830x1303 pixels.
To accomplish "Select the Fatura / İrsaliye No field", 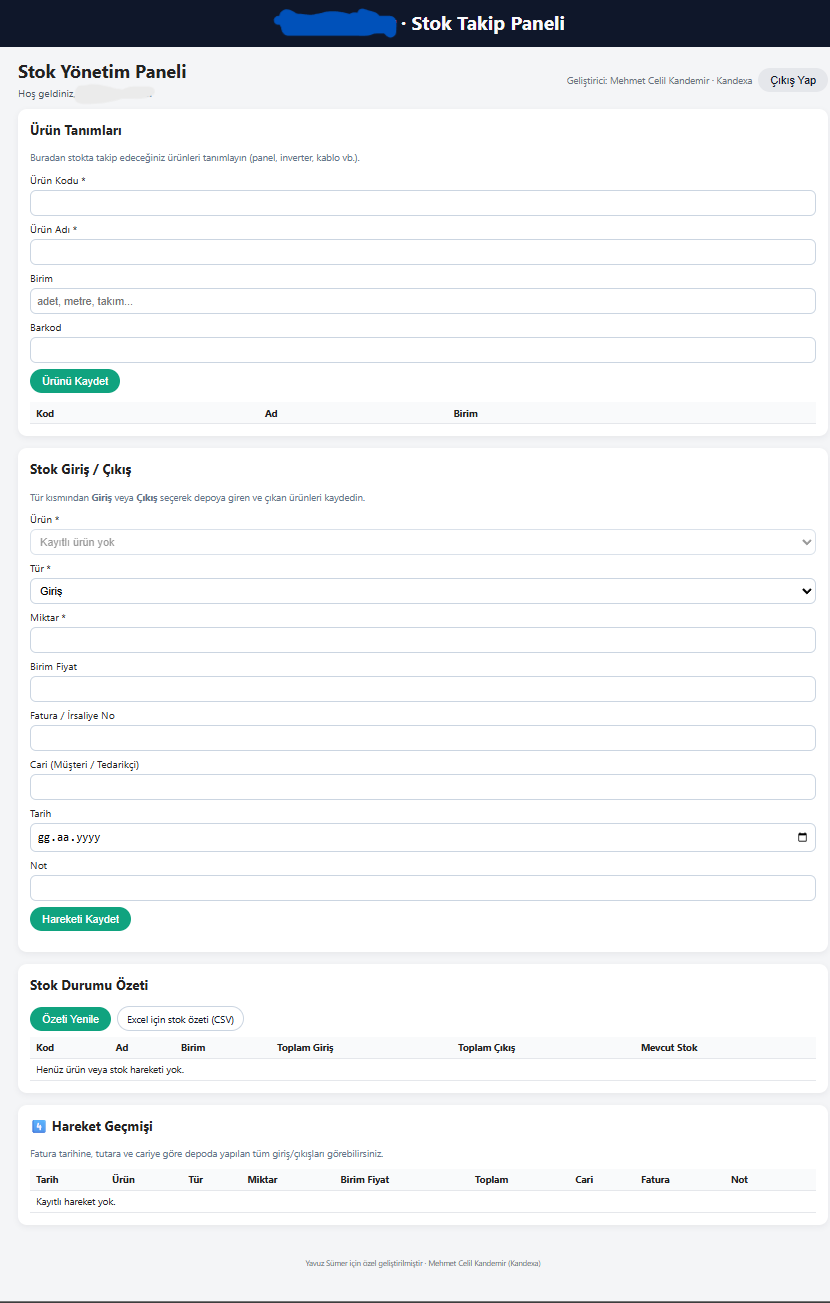I will tap(422, 738).
